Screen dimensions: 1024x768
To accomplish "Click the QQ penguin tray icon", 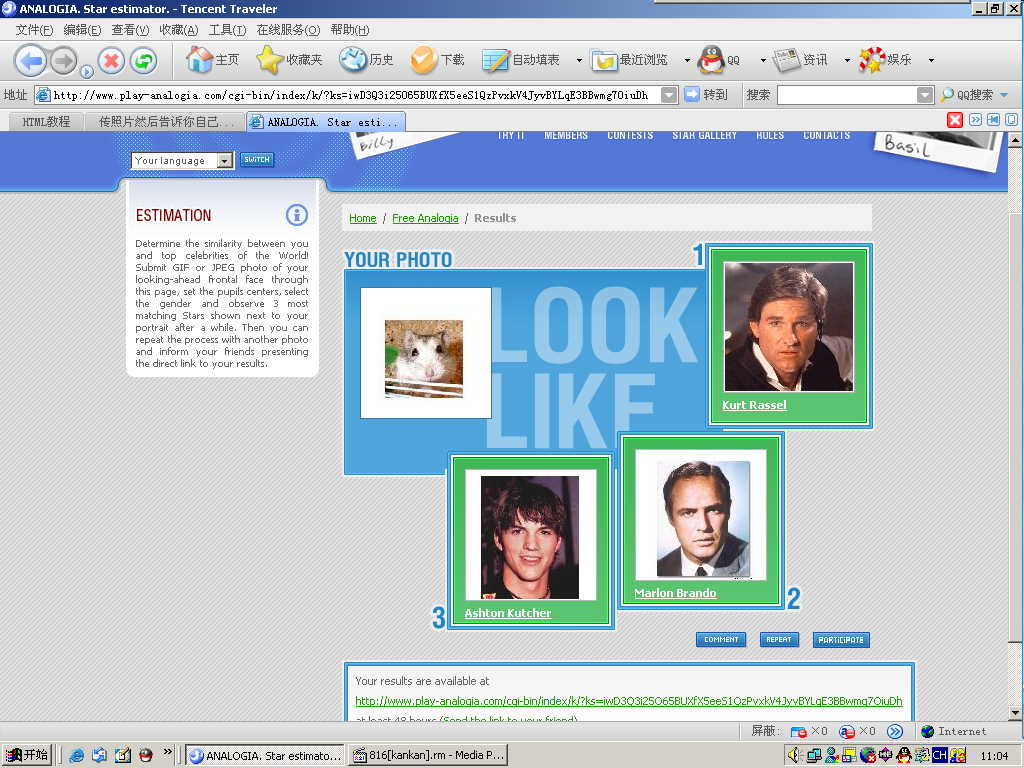I will pyautogui.click(x=904, y=756).
